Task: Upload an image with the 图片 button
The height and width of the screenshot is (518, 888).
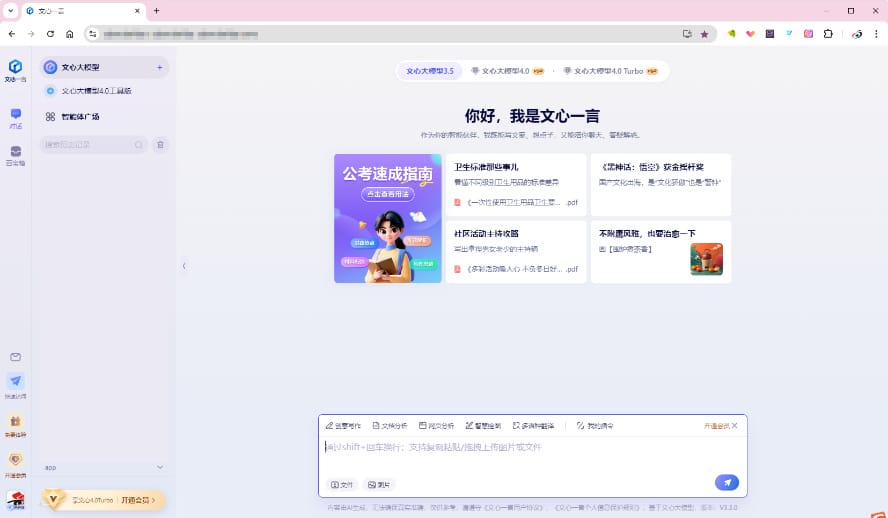Action: tap(379, 485)
